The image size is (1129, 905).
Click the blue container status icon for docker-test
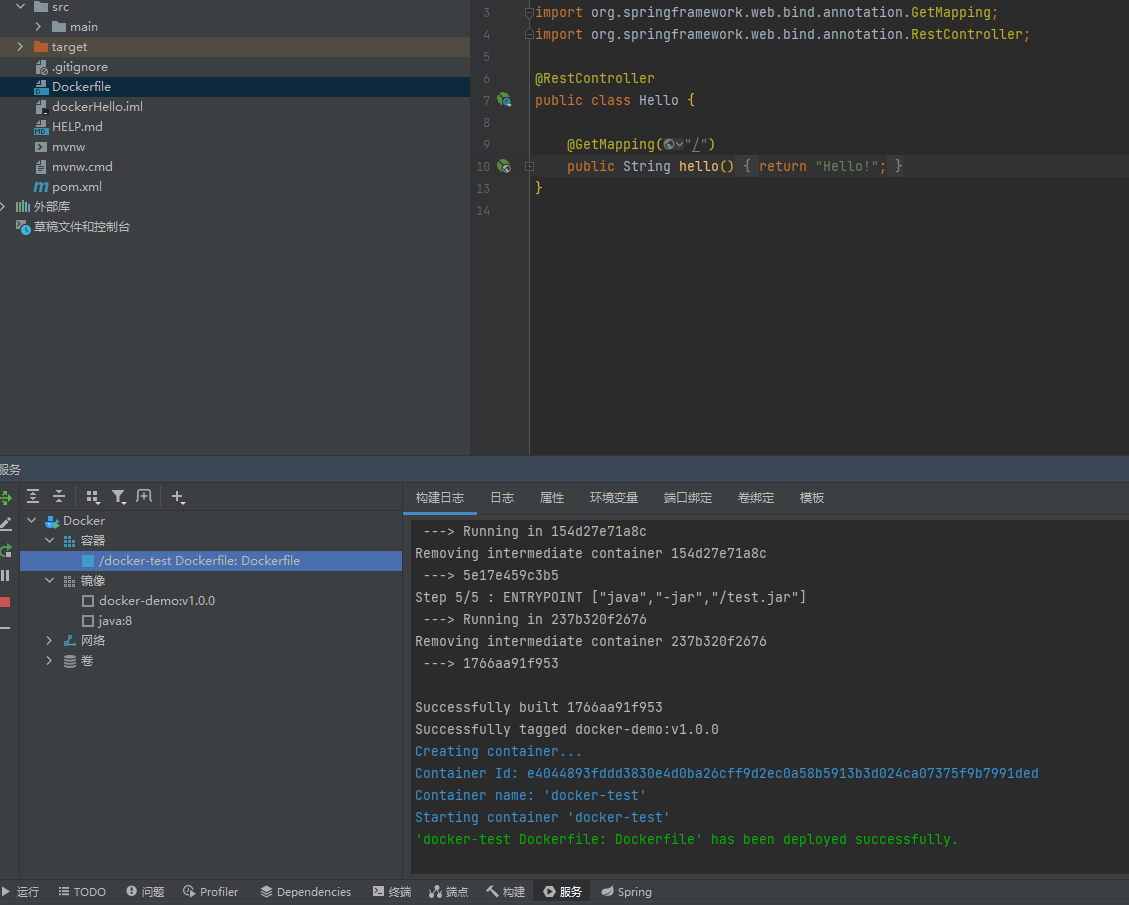88,561
